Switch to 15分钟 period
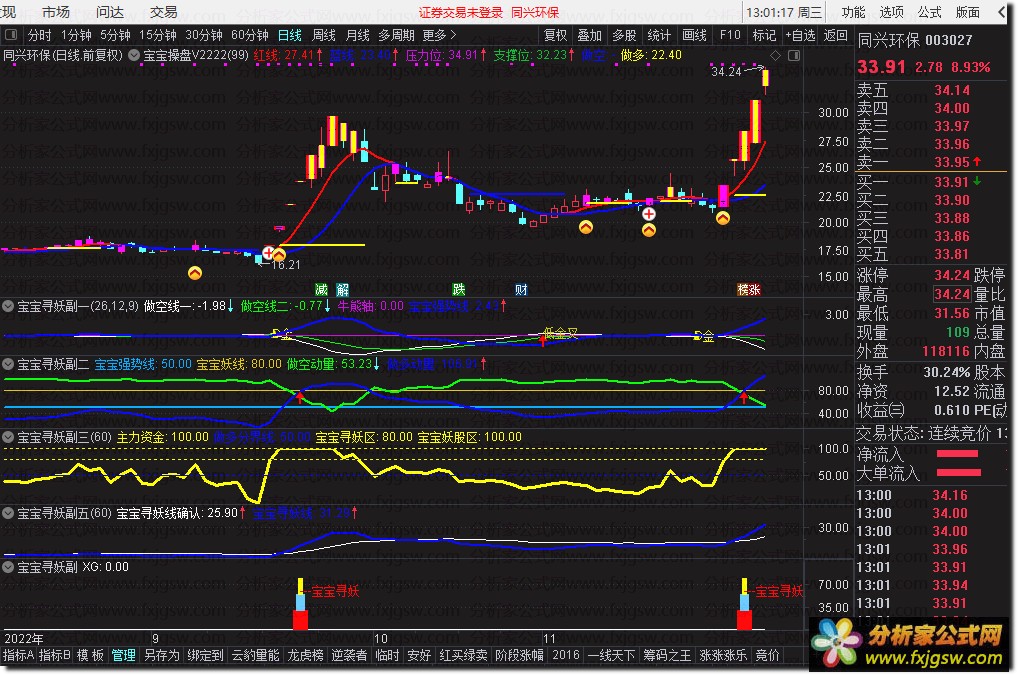This screenshot has width=1019, height=675. coord(157,35)
